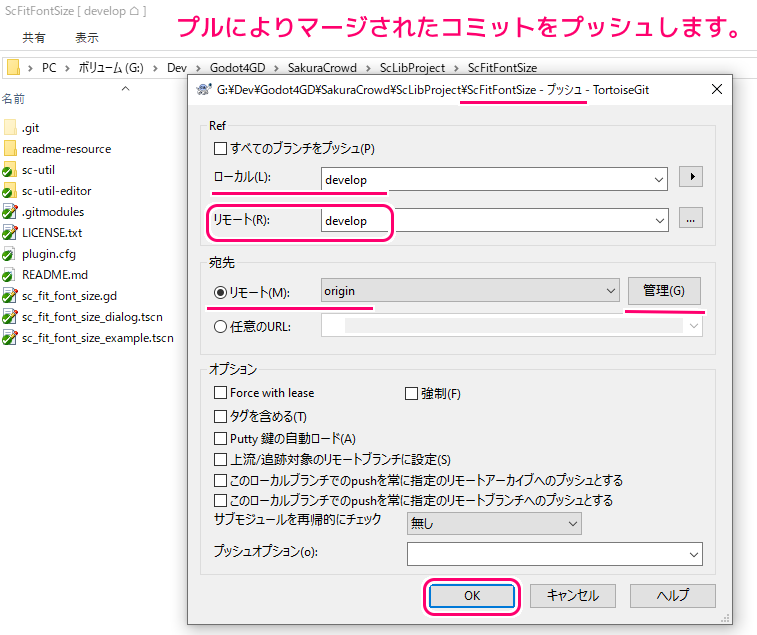Screen dimensions: 757x635
Task: Go to PC in the address breadcrumb
Action: 49,68
